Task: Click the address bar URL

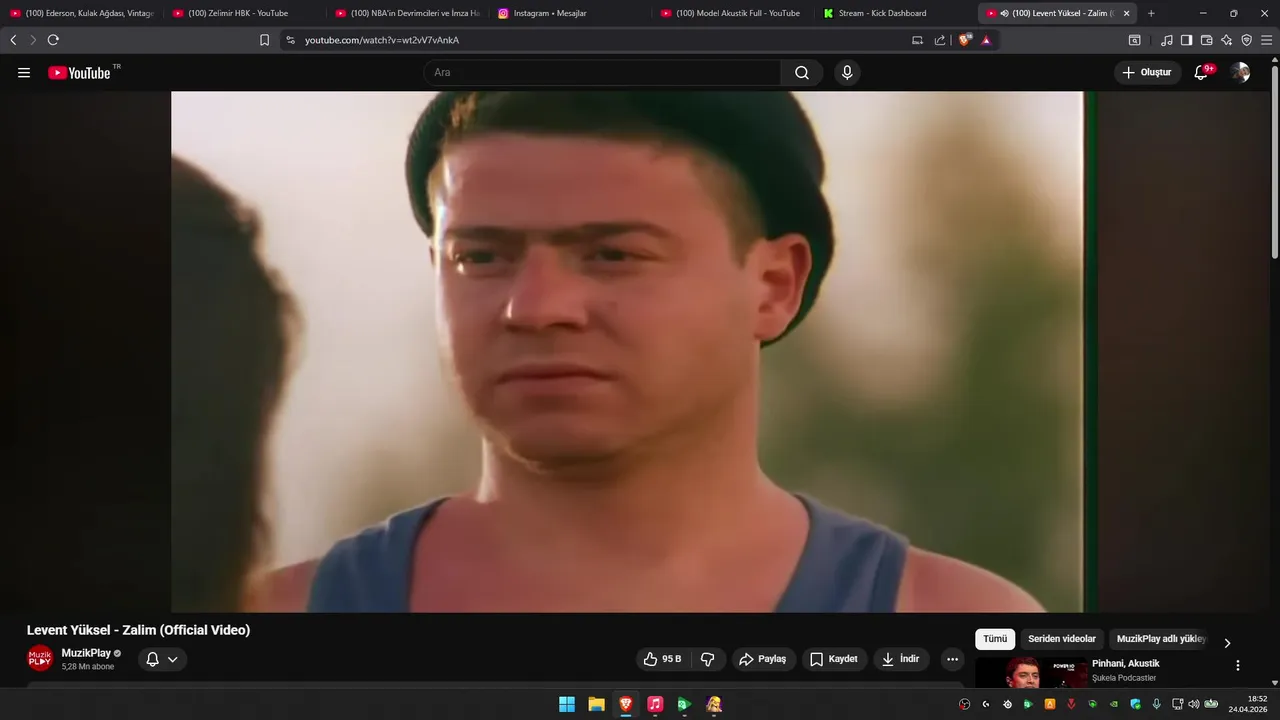Action: (382, 40)
